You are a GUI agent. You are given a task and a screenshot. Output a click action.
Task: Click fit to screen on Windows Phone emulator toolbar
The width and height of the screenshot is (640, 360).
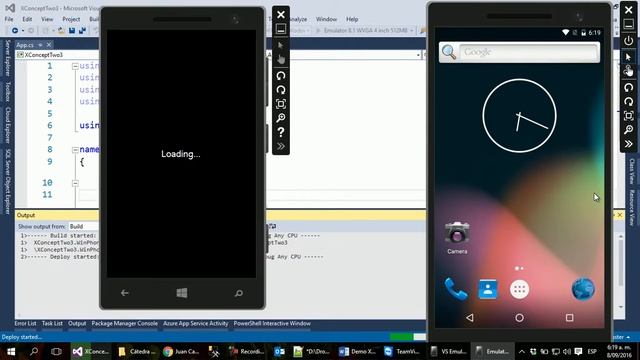point(280,104)
